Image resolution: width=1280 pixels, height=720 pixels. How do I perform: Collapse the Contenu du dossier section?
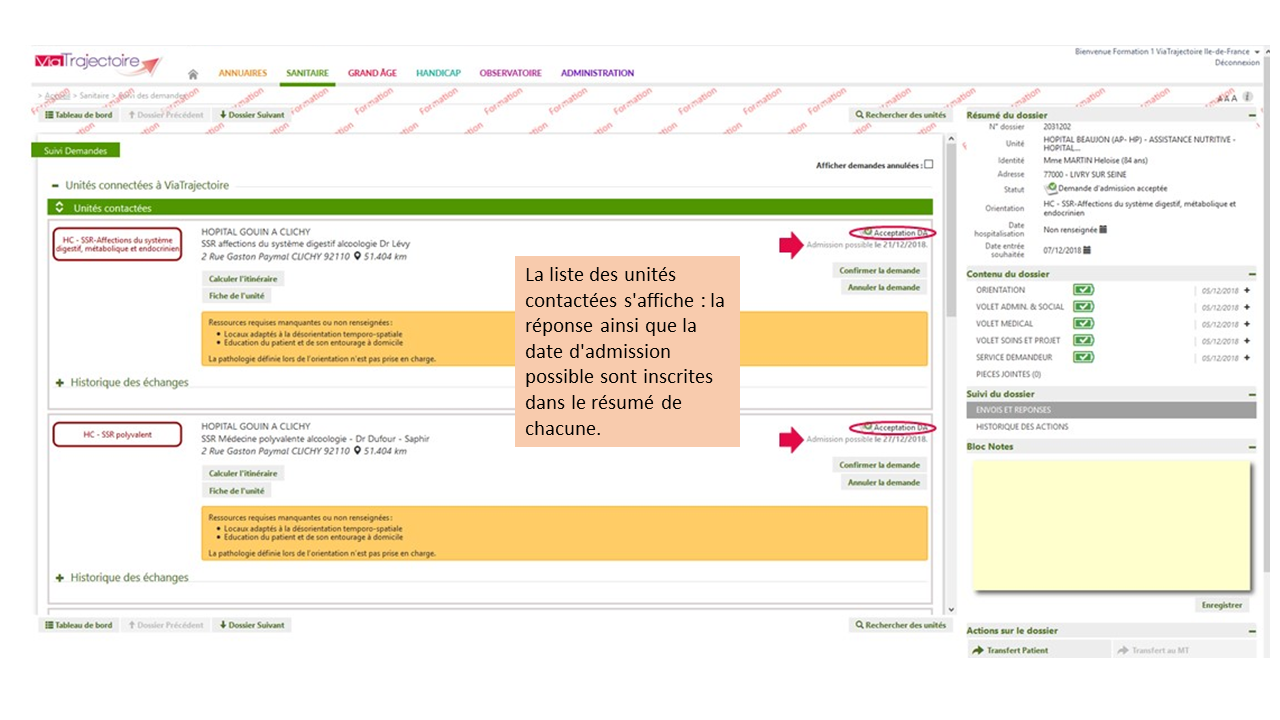click(1253, 274)
